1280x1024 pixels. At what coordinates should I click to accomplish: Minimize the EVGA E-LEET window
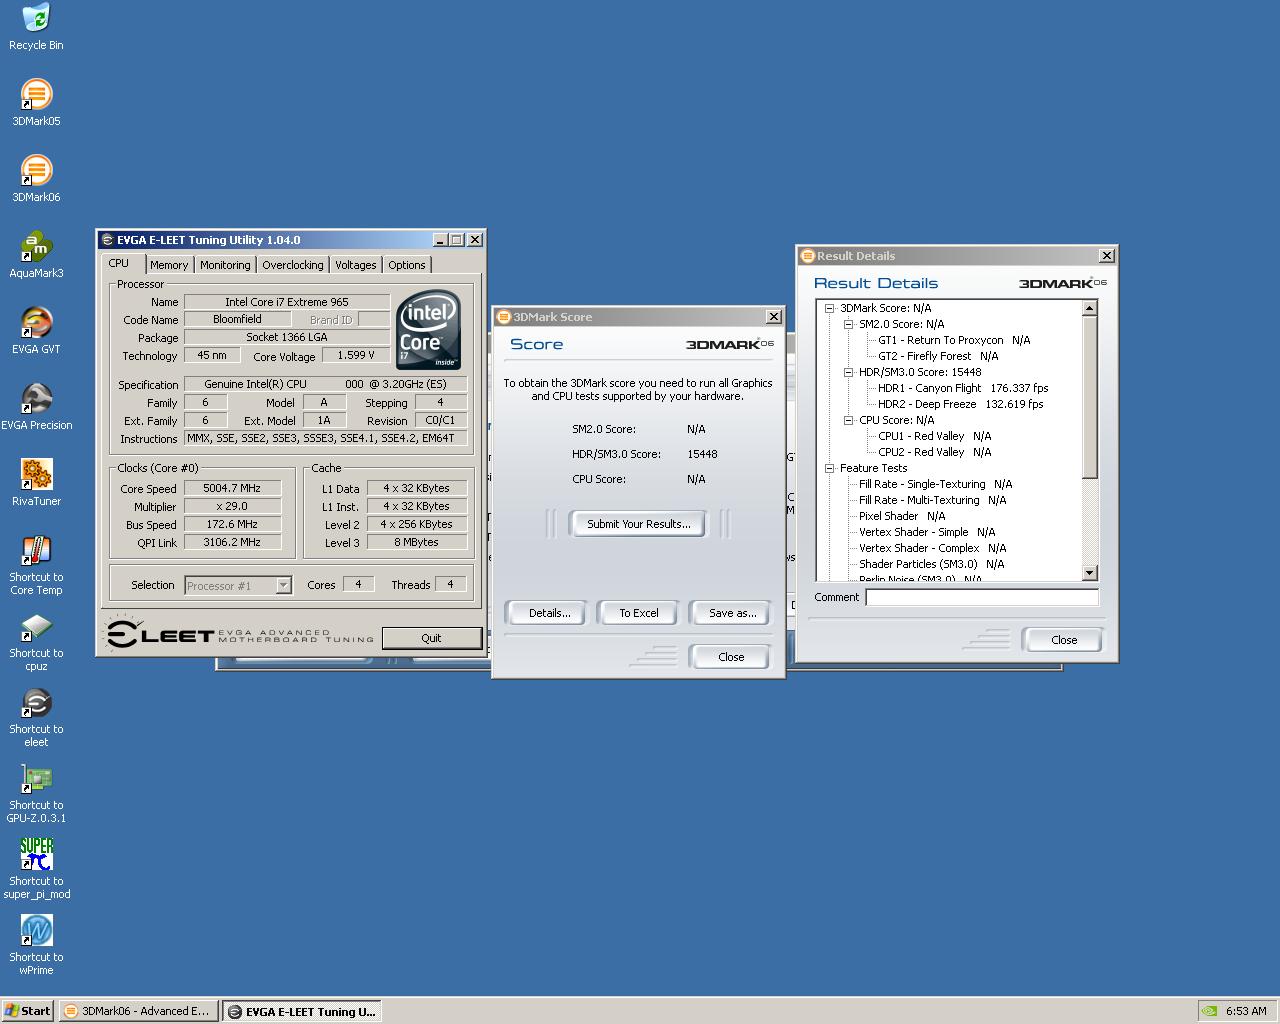click(x=440, y=240)
